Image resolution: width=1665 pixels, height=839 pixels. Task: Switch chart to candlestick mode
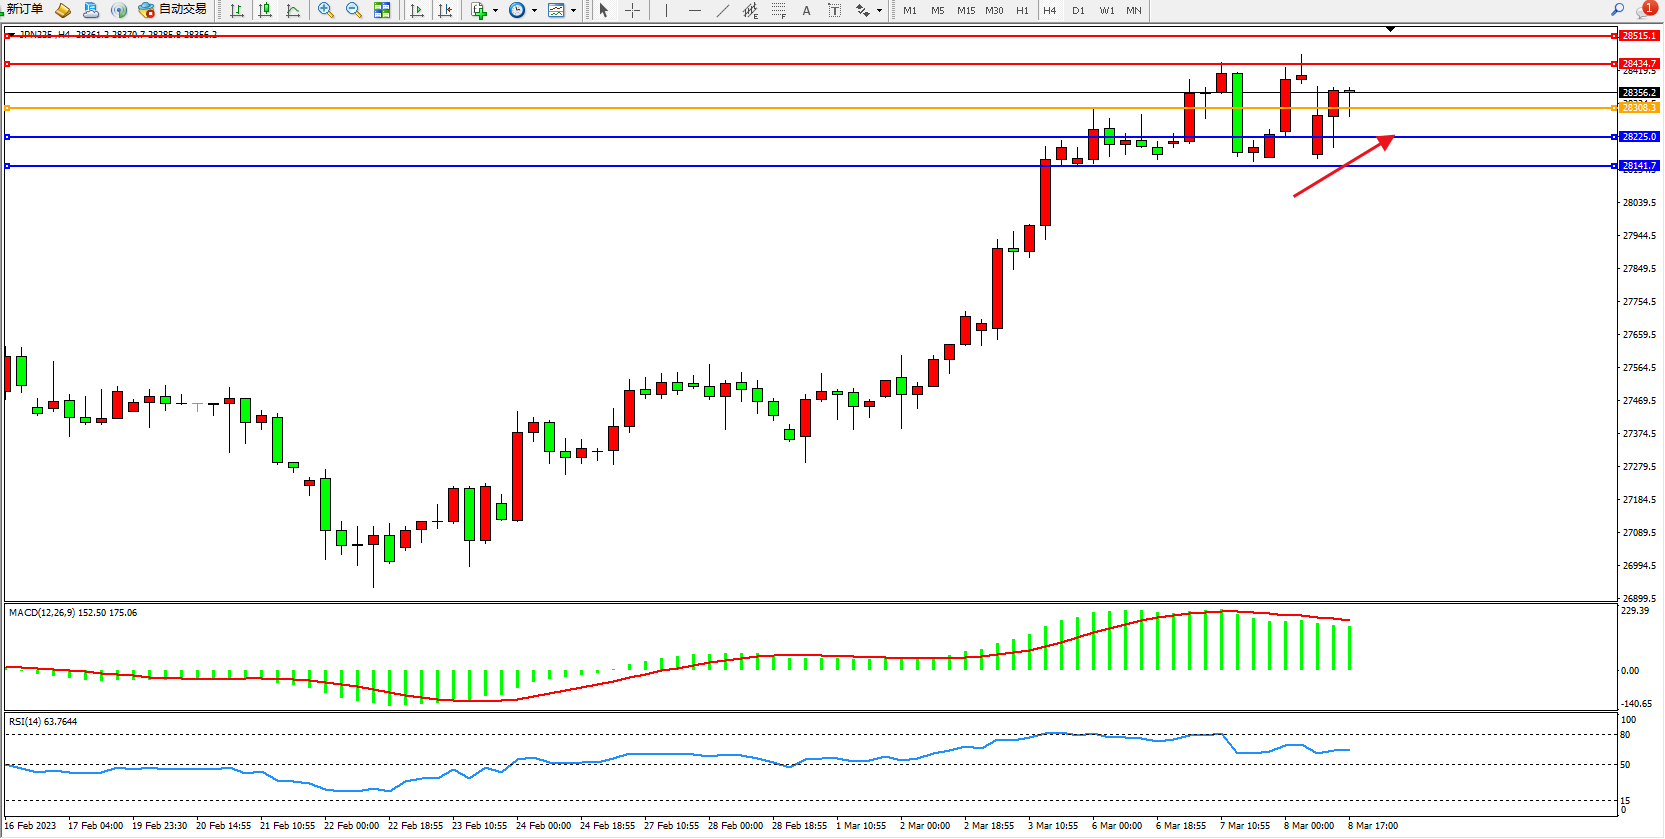click(x=265, y=10)
